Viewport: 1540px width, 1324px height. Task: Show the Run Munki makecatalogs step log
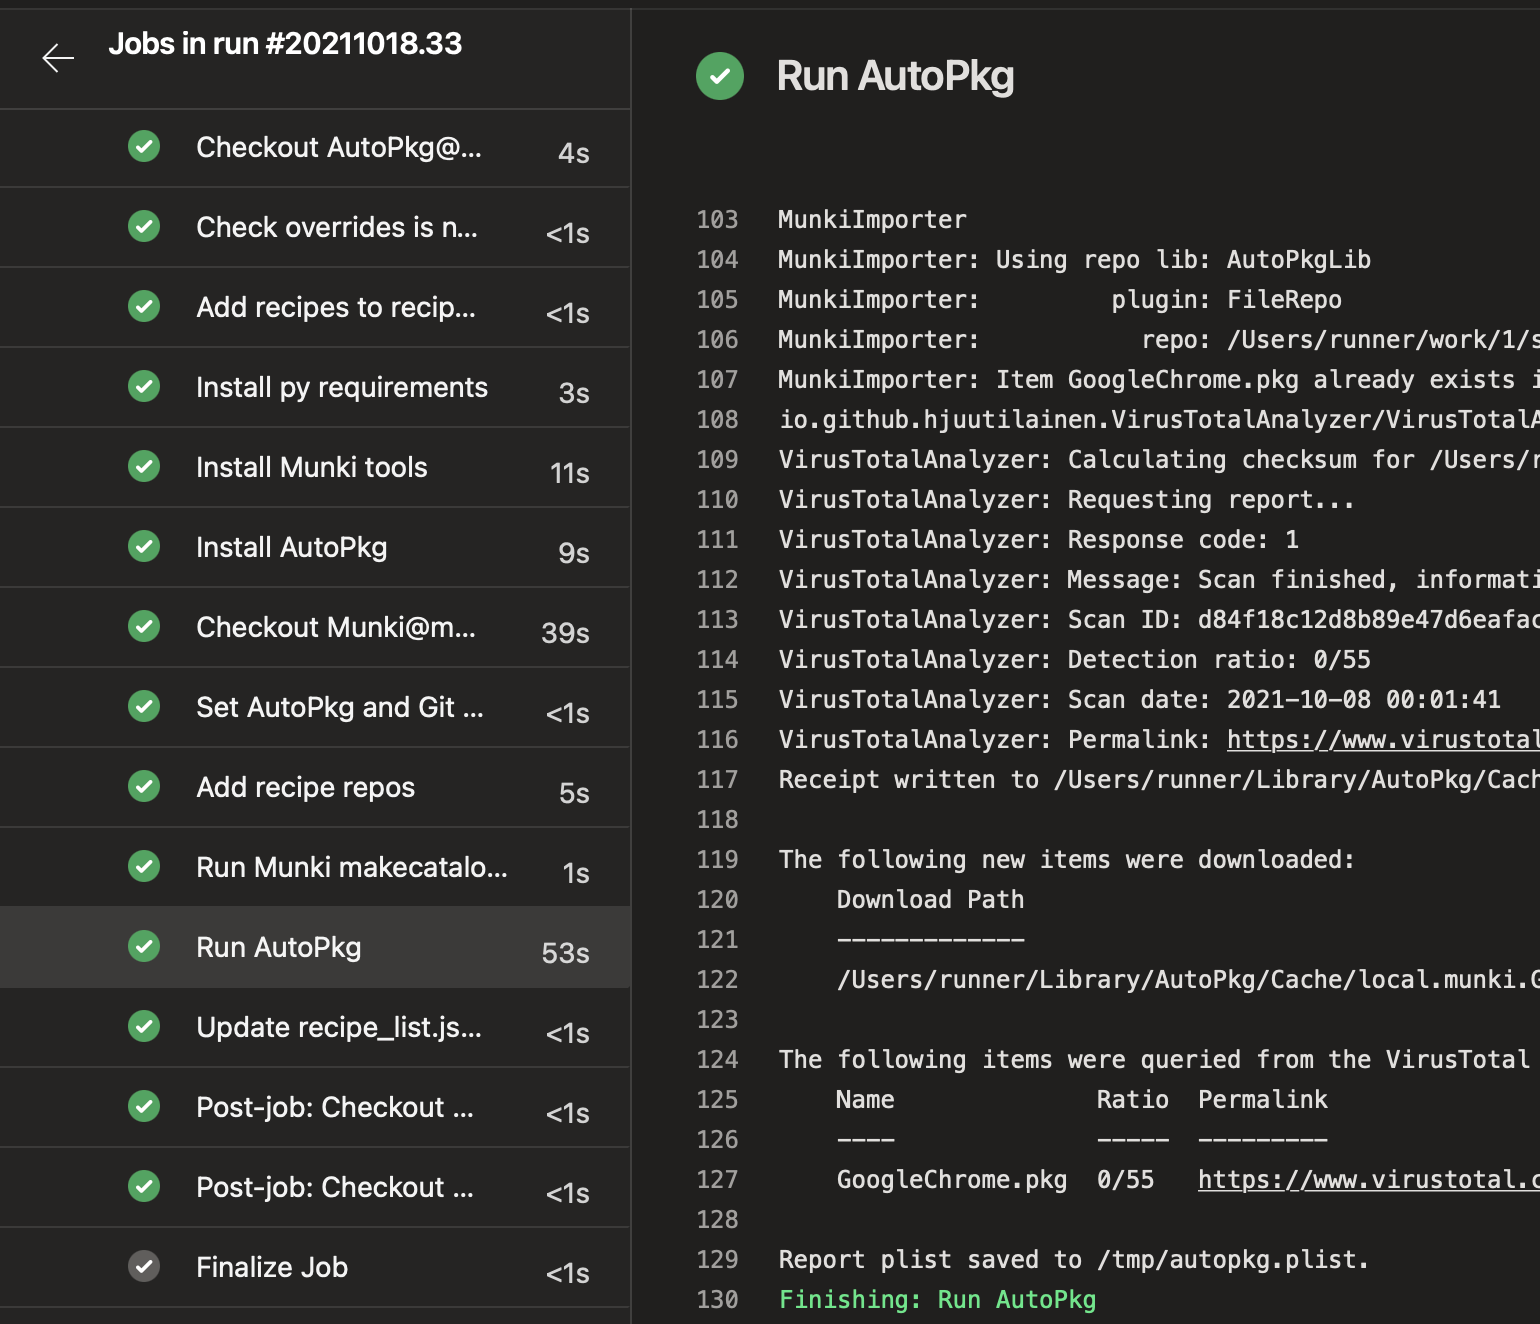point(351,867)
